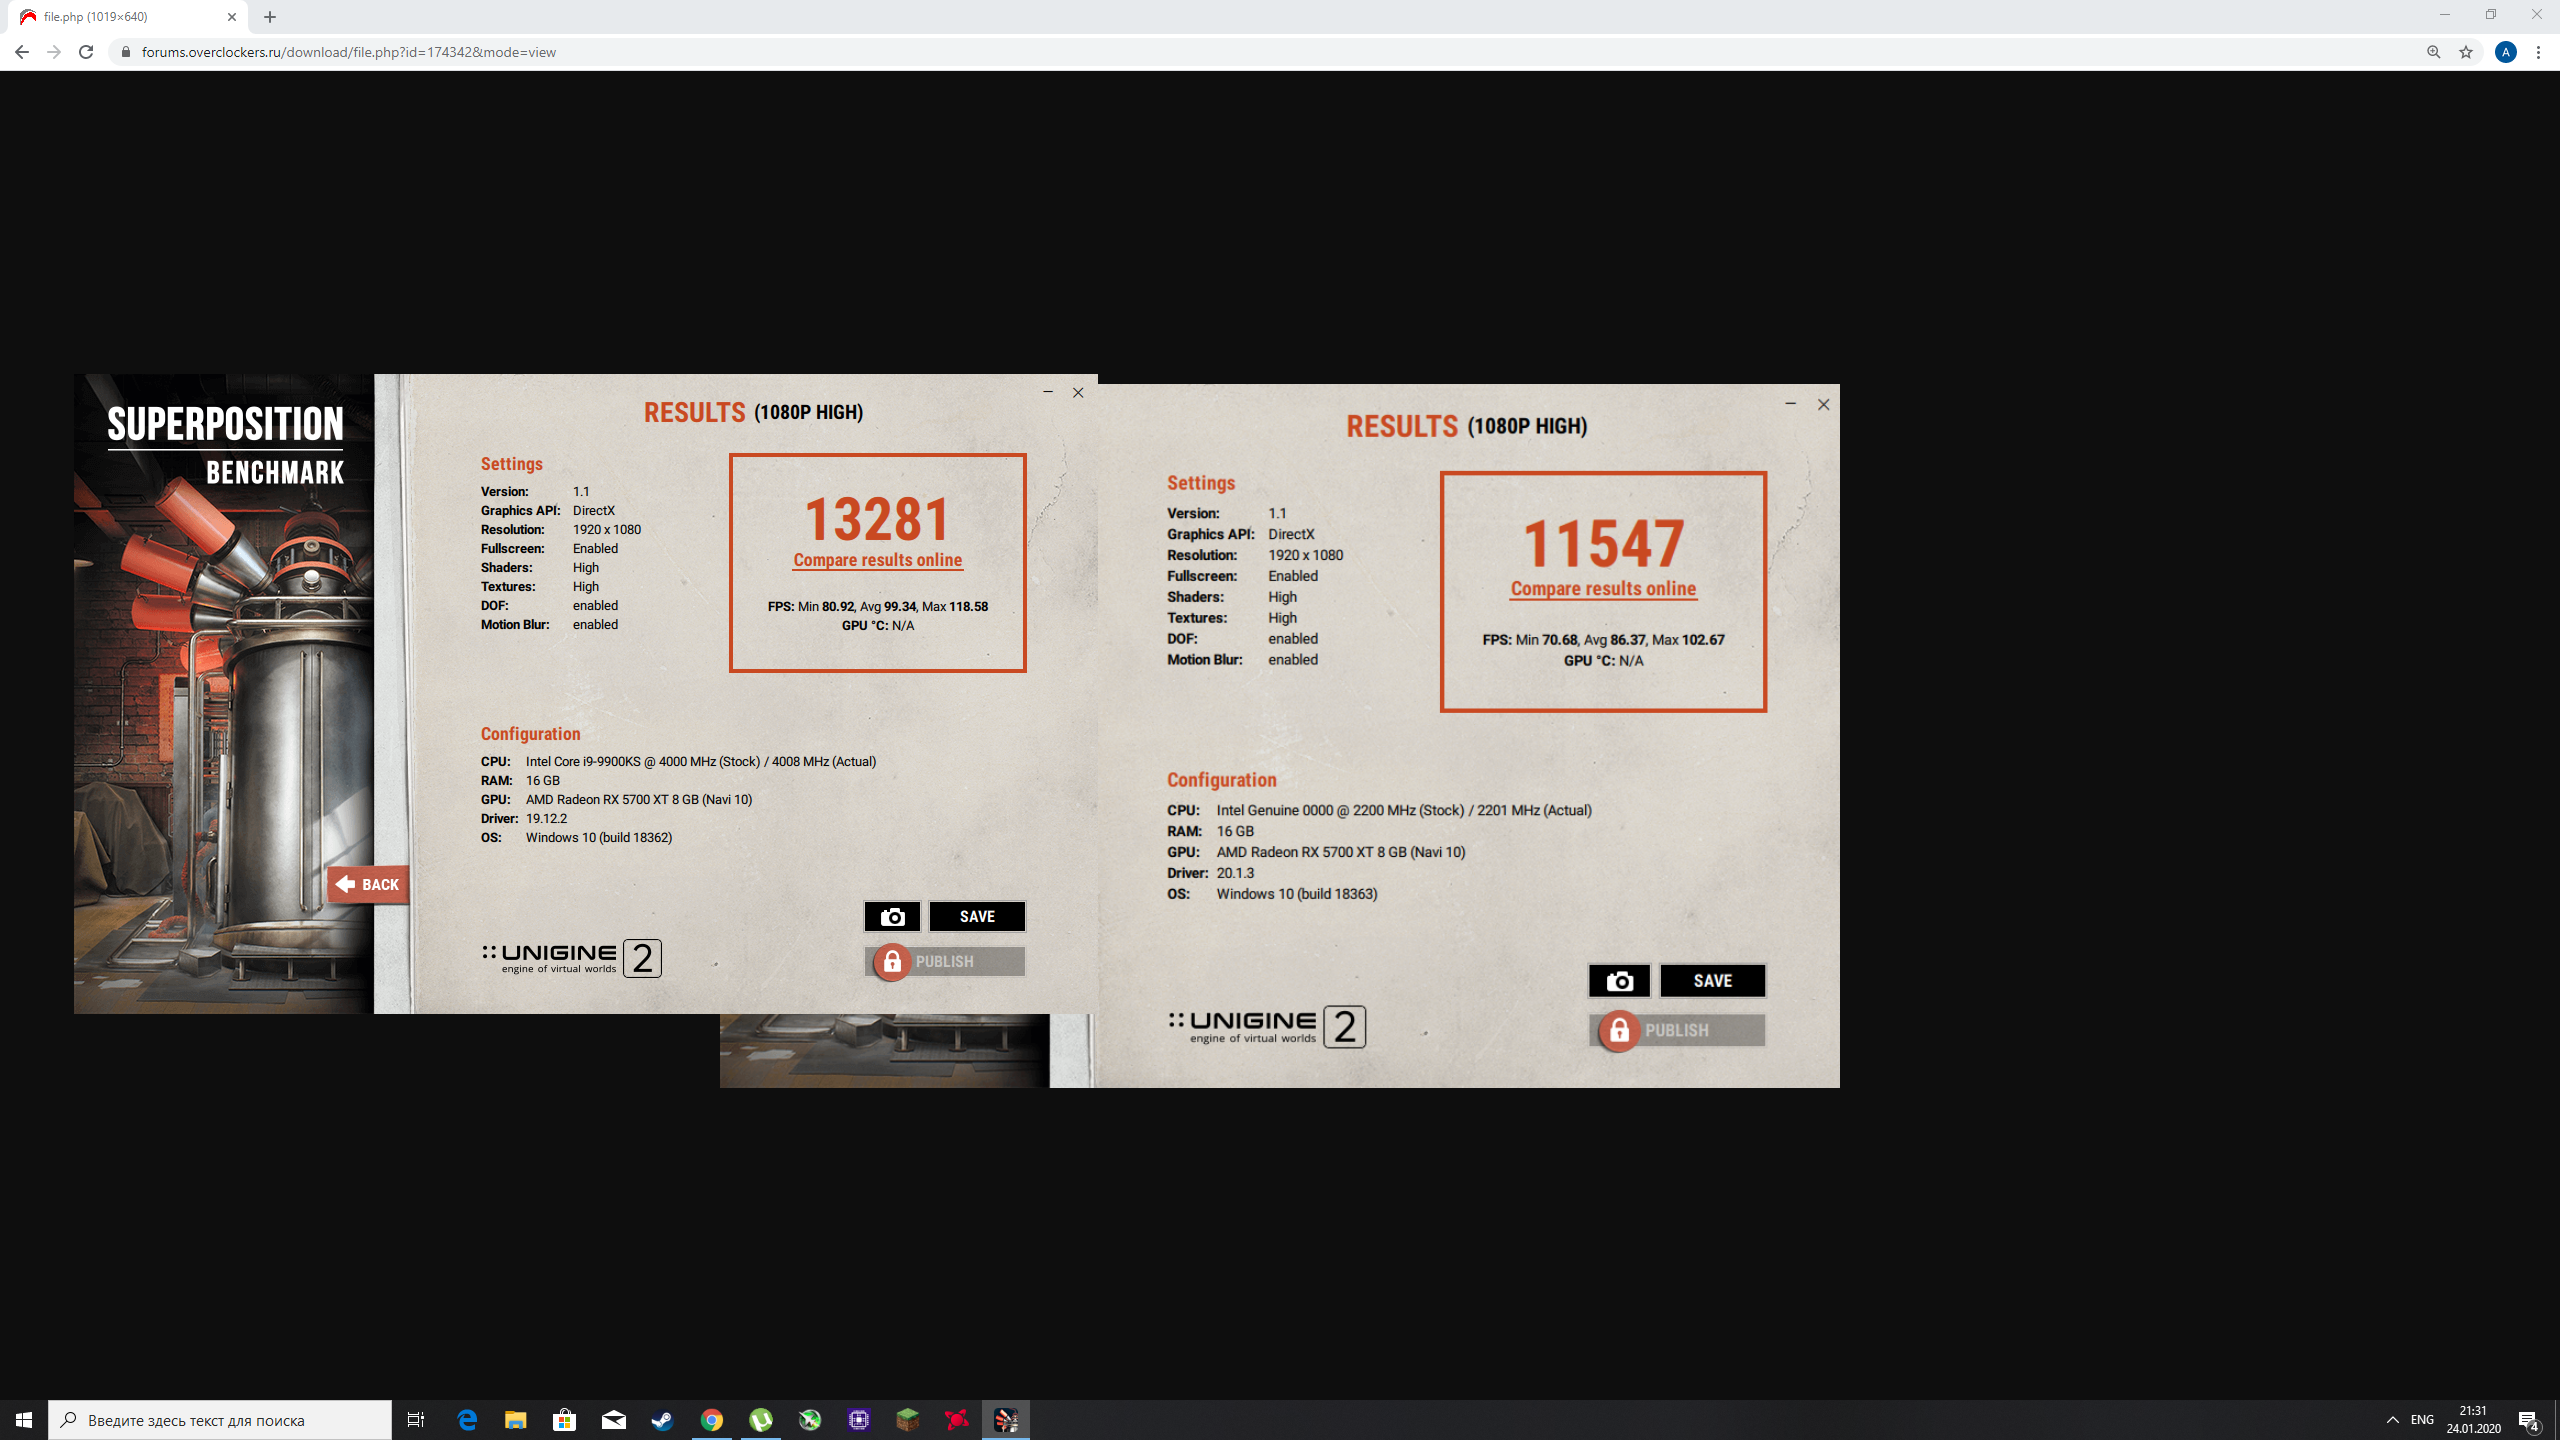Screen dimensions: 2560x1440
Task: Close the file.php tab
Action: [x=232, y=17]
